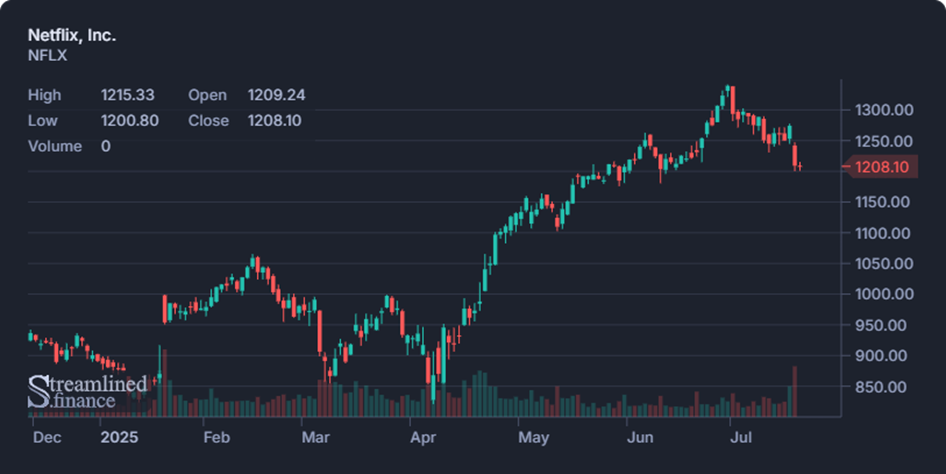Click the Open label in the legend

point(208,95)
